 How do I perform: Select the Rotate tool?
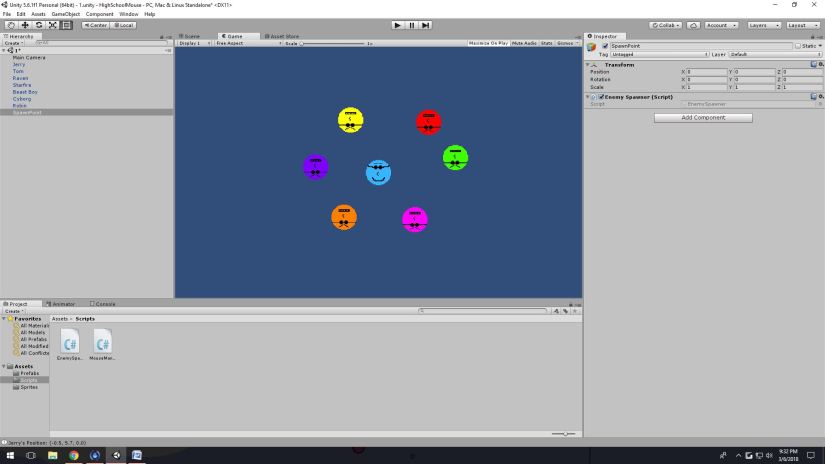38,25
